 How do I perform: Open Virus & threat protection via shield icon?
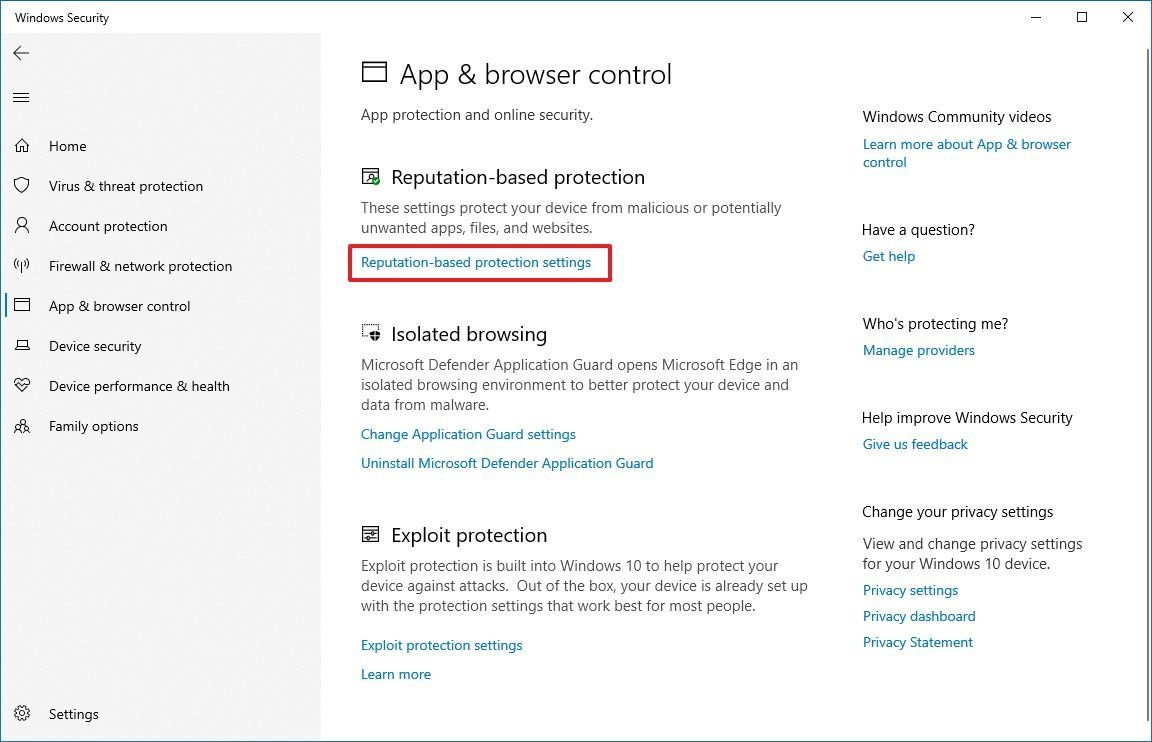[x=22, y=185]
